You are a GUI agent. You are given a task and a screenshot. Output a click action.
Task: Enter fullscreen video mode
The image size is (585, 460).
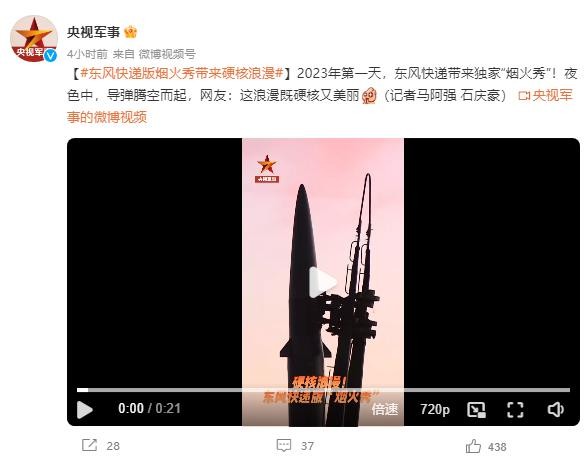(515, 409)
